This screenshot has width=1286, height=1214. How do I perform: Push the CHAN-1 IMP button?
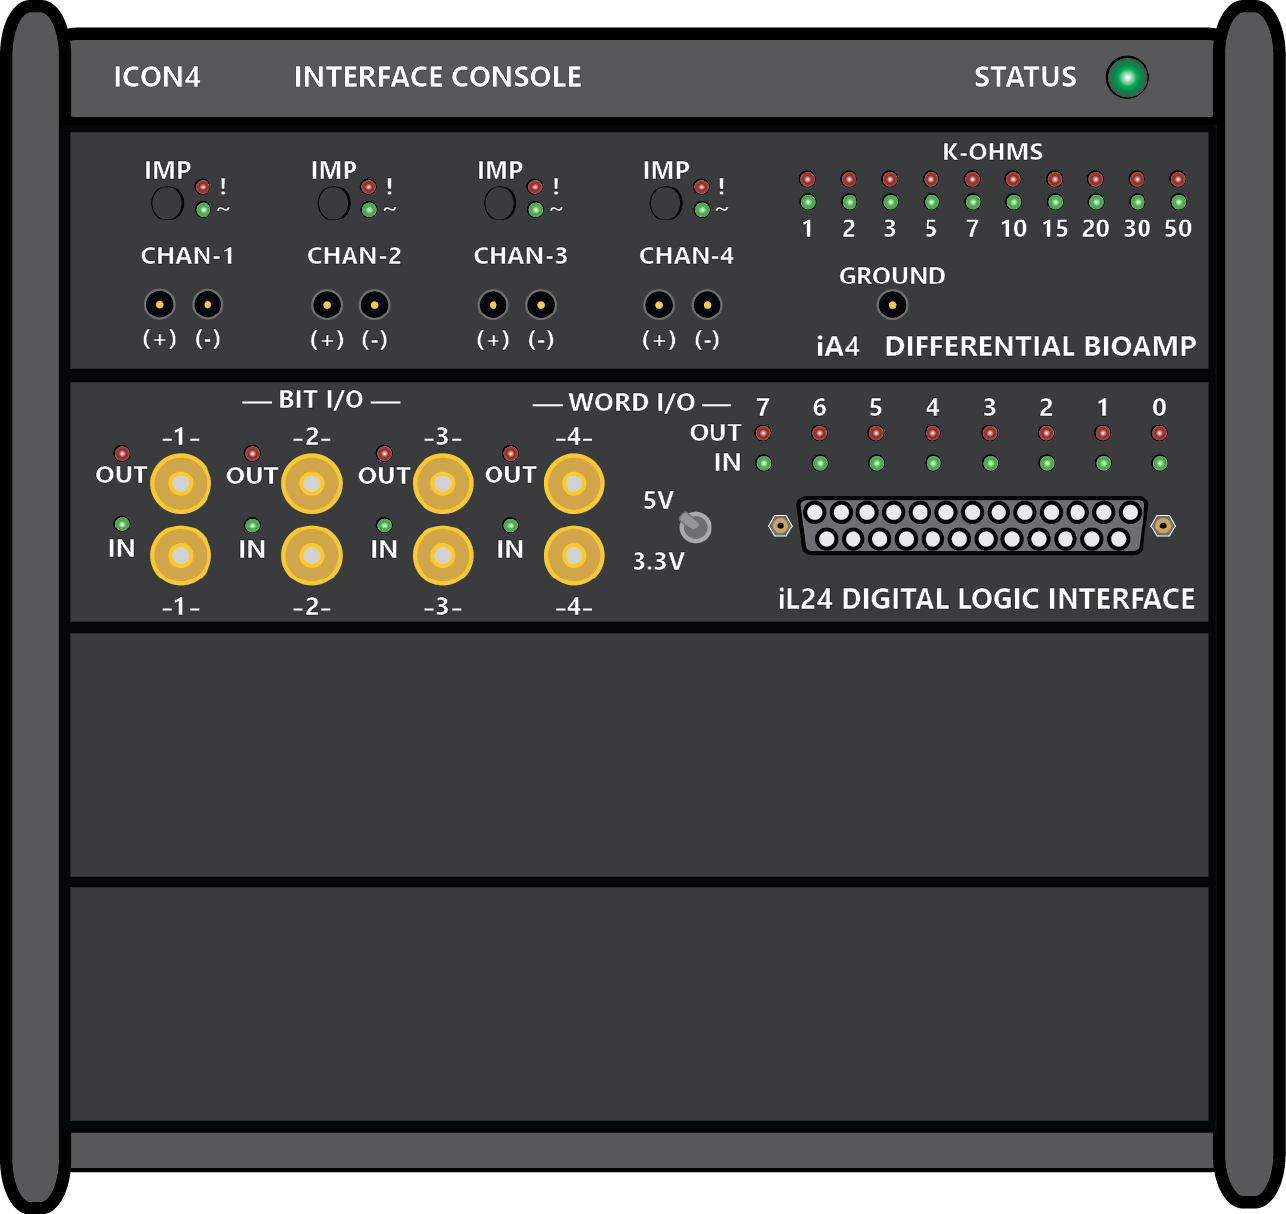167,203
